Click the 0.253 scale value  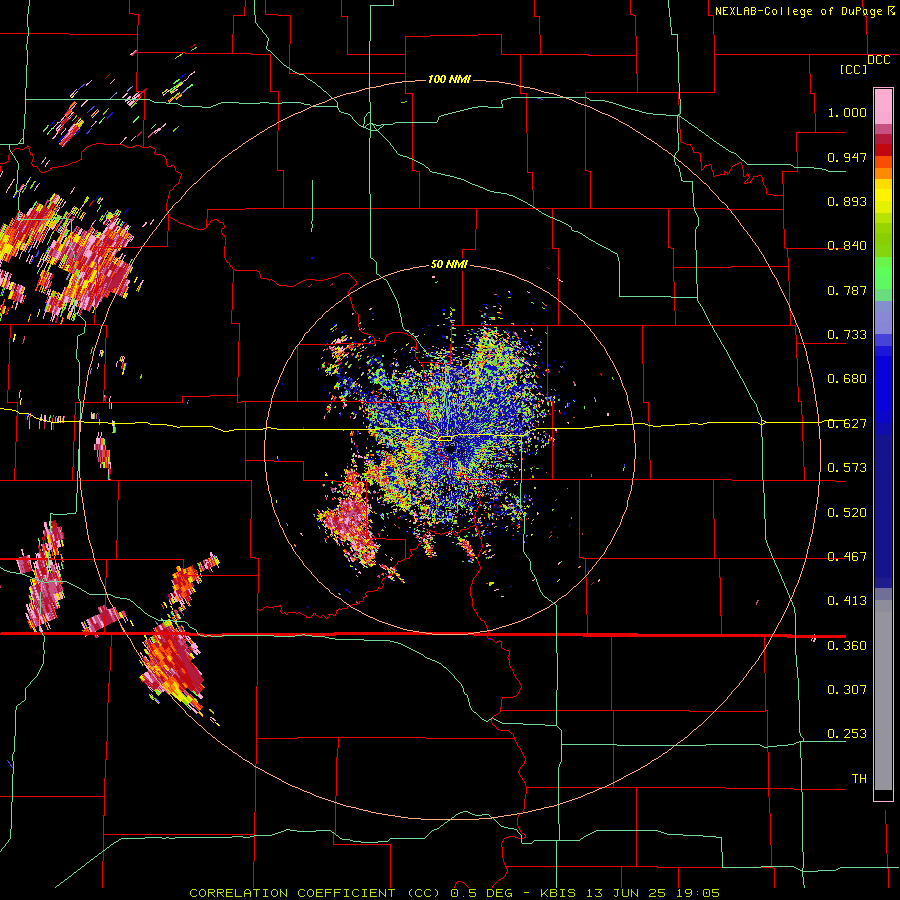pyautogui.click(x=847, y=734)
